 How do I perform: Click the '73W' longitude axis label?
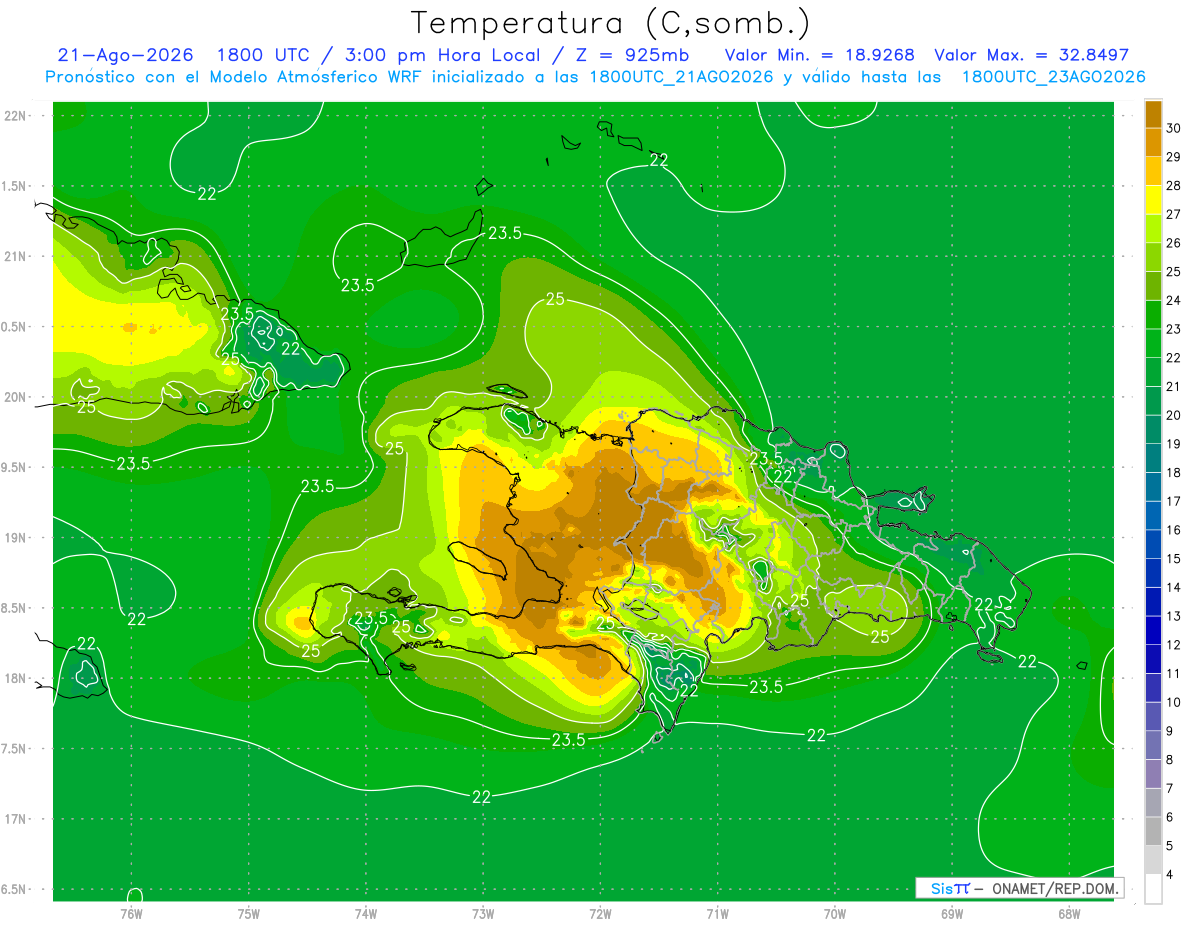click(483, 913)
